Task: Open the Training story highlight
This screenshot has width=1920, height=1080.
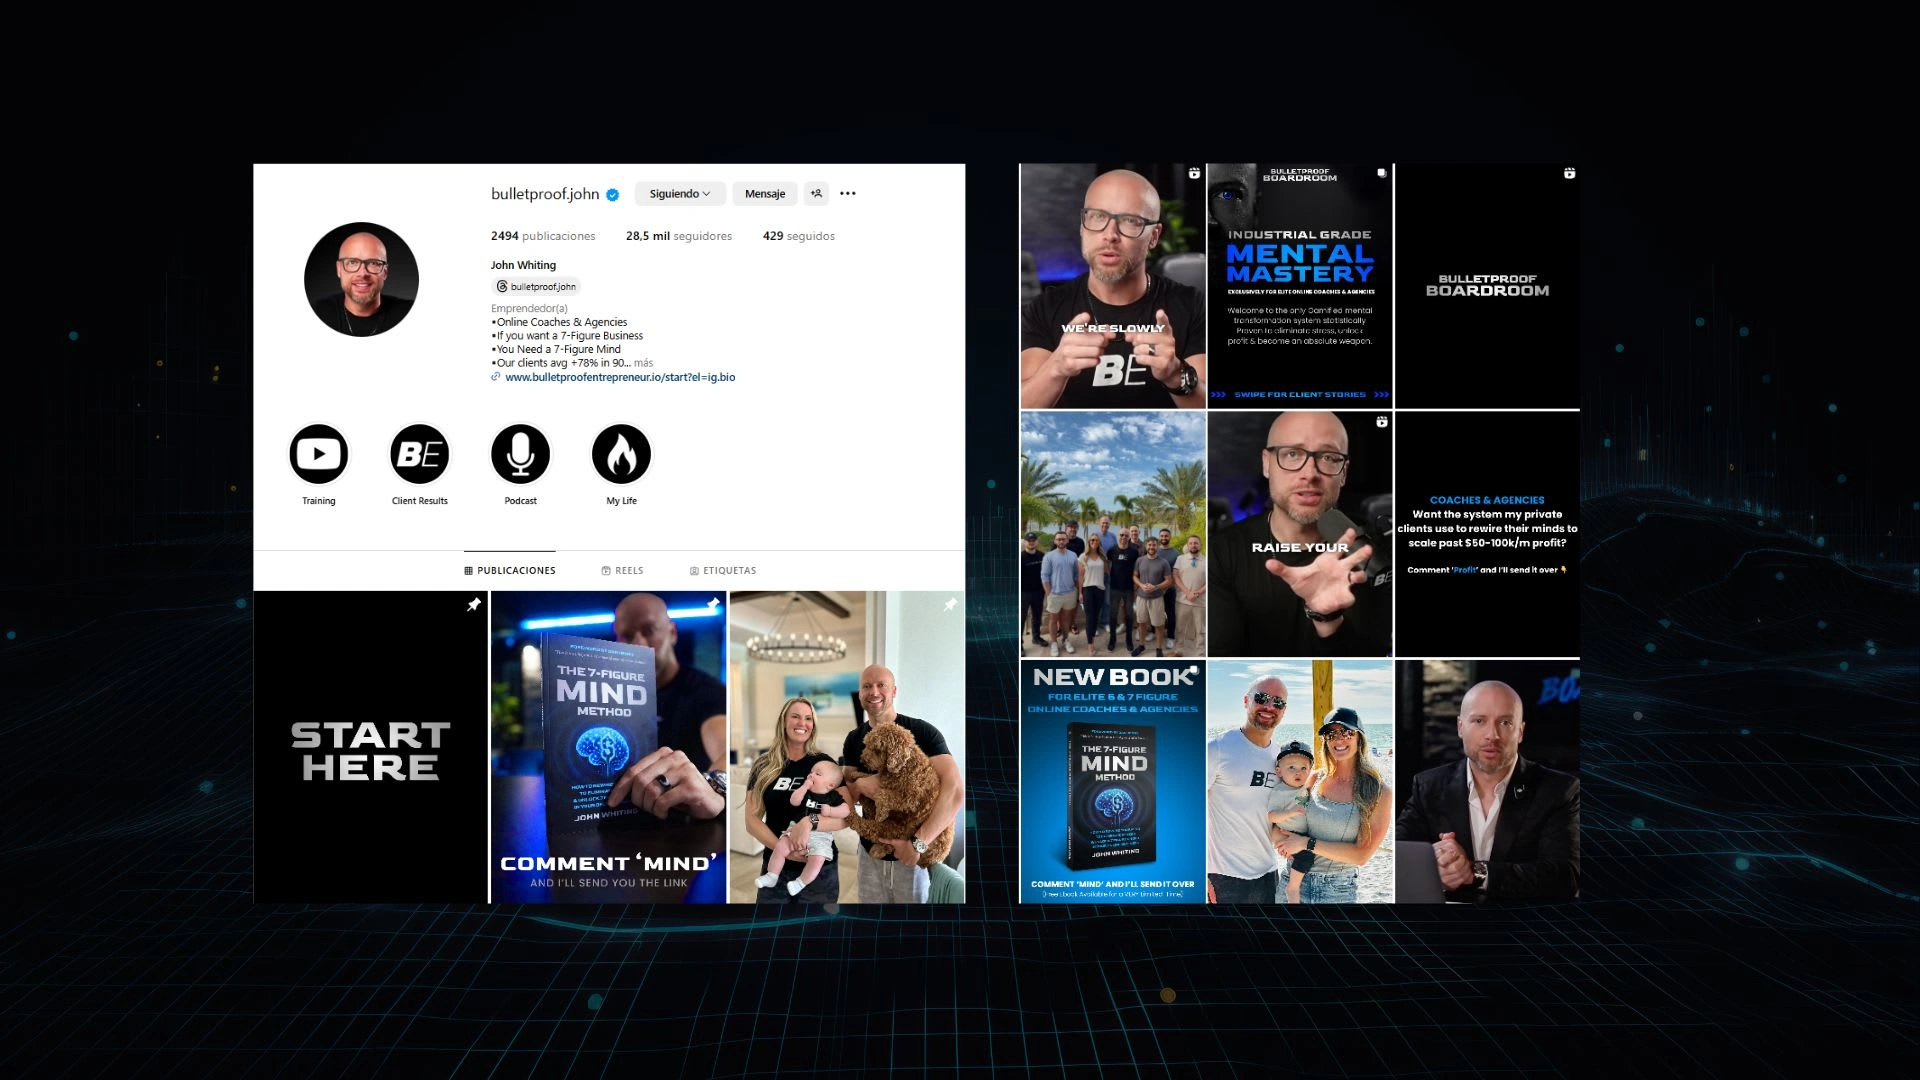Action: 319,455
